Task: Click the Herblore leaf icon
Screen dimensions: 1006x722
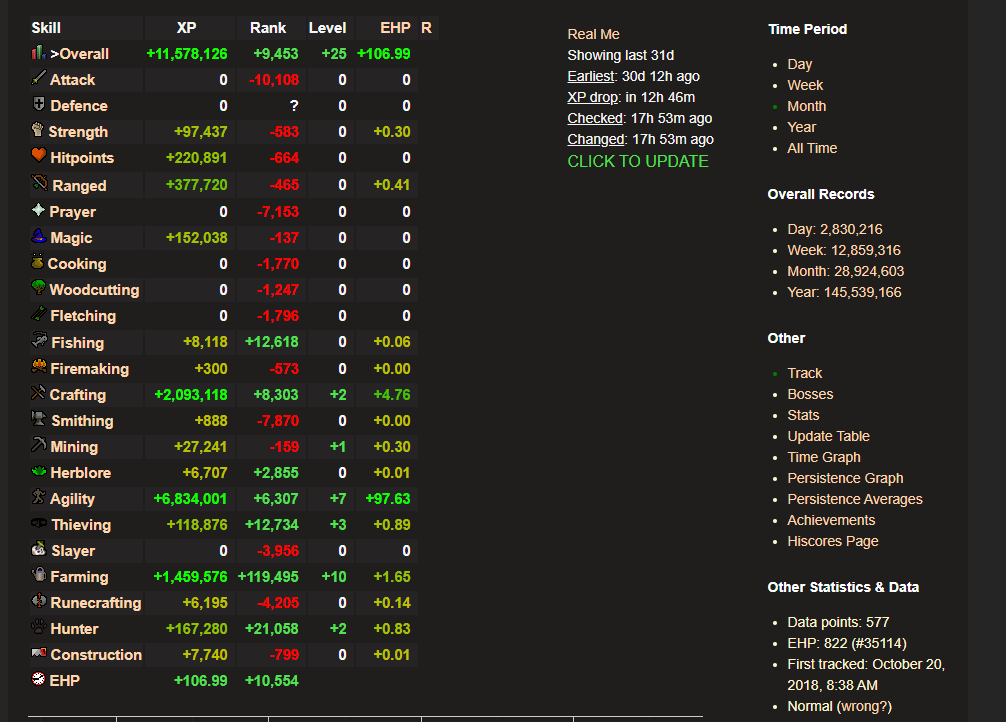Action: (38, 471)
